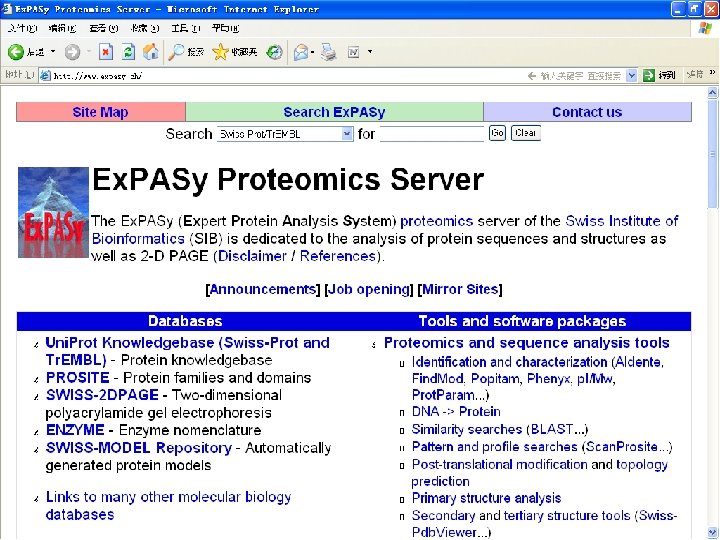Viewport: 720px width, 540px height.
Task: Open the SWISS-MODEL Repository link
Action: tap(139, 448)
